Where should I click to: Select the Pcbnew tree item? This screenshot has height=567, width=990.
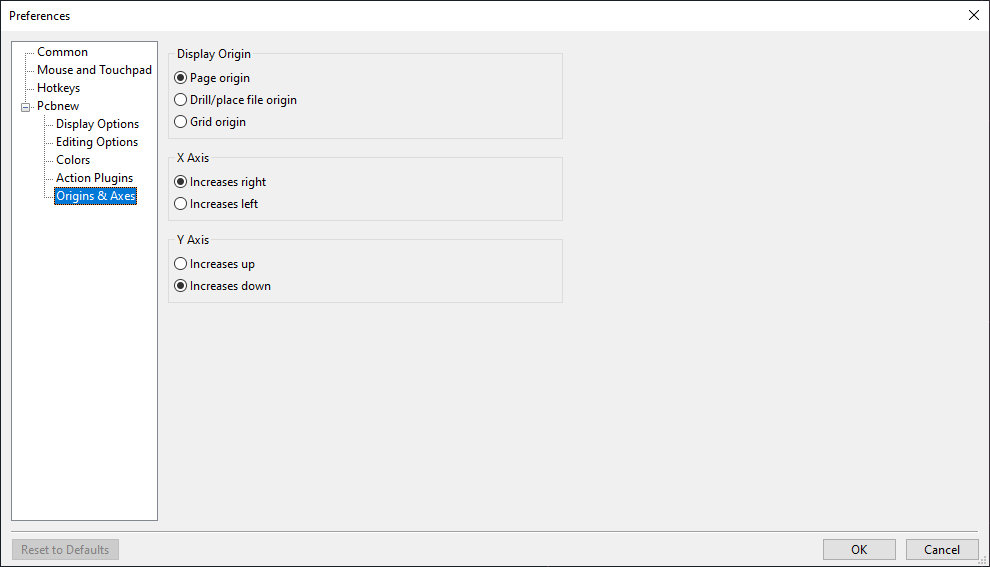[58, 106]
